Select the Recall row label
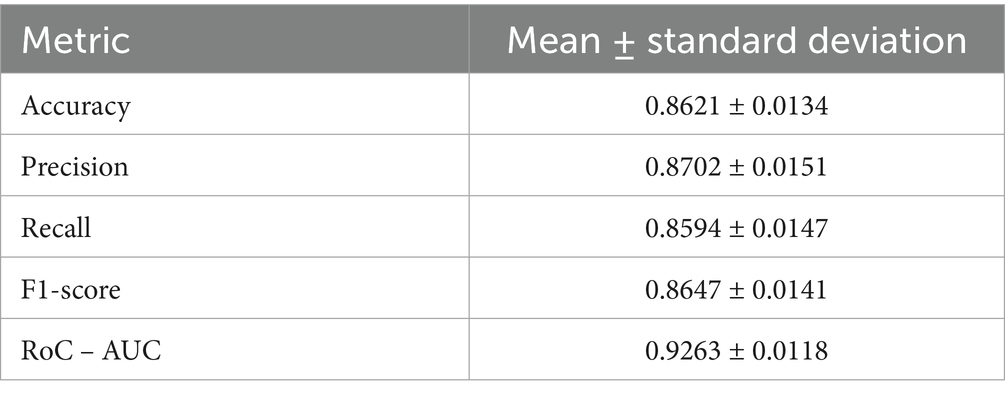The height and width of the screenshot is (398, 1005). click(x=56, y=228)
